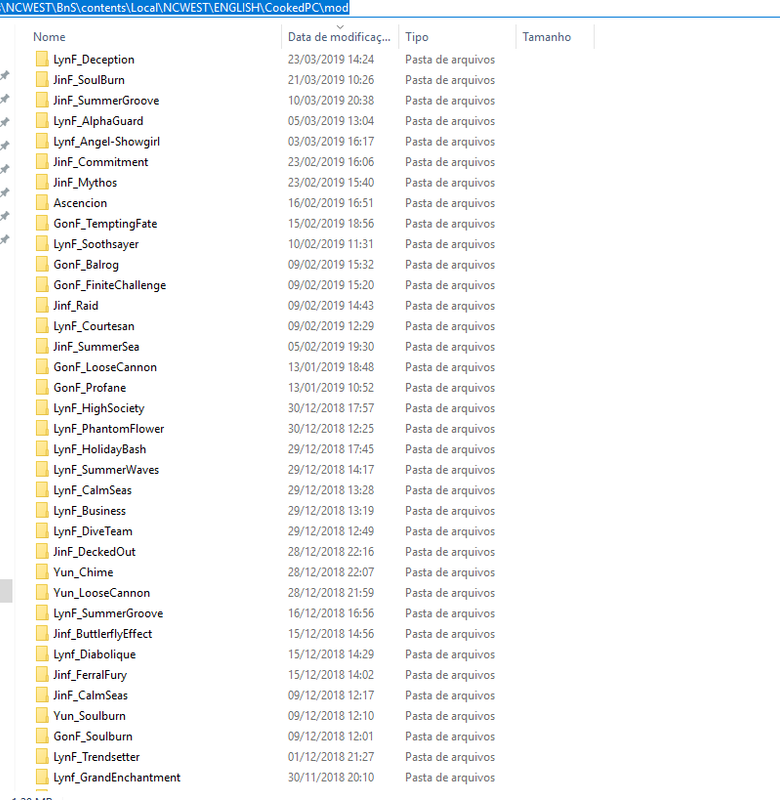Click the date 21/03/2019 10:26
The image size is (780, 800).
click(331, 80)
